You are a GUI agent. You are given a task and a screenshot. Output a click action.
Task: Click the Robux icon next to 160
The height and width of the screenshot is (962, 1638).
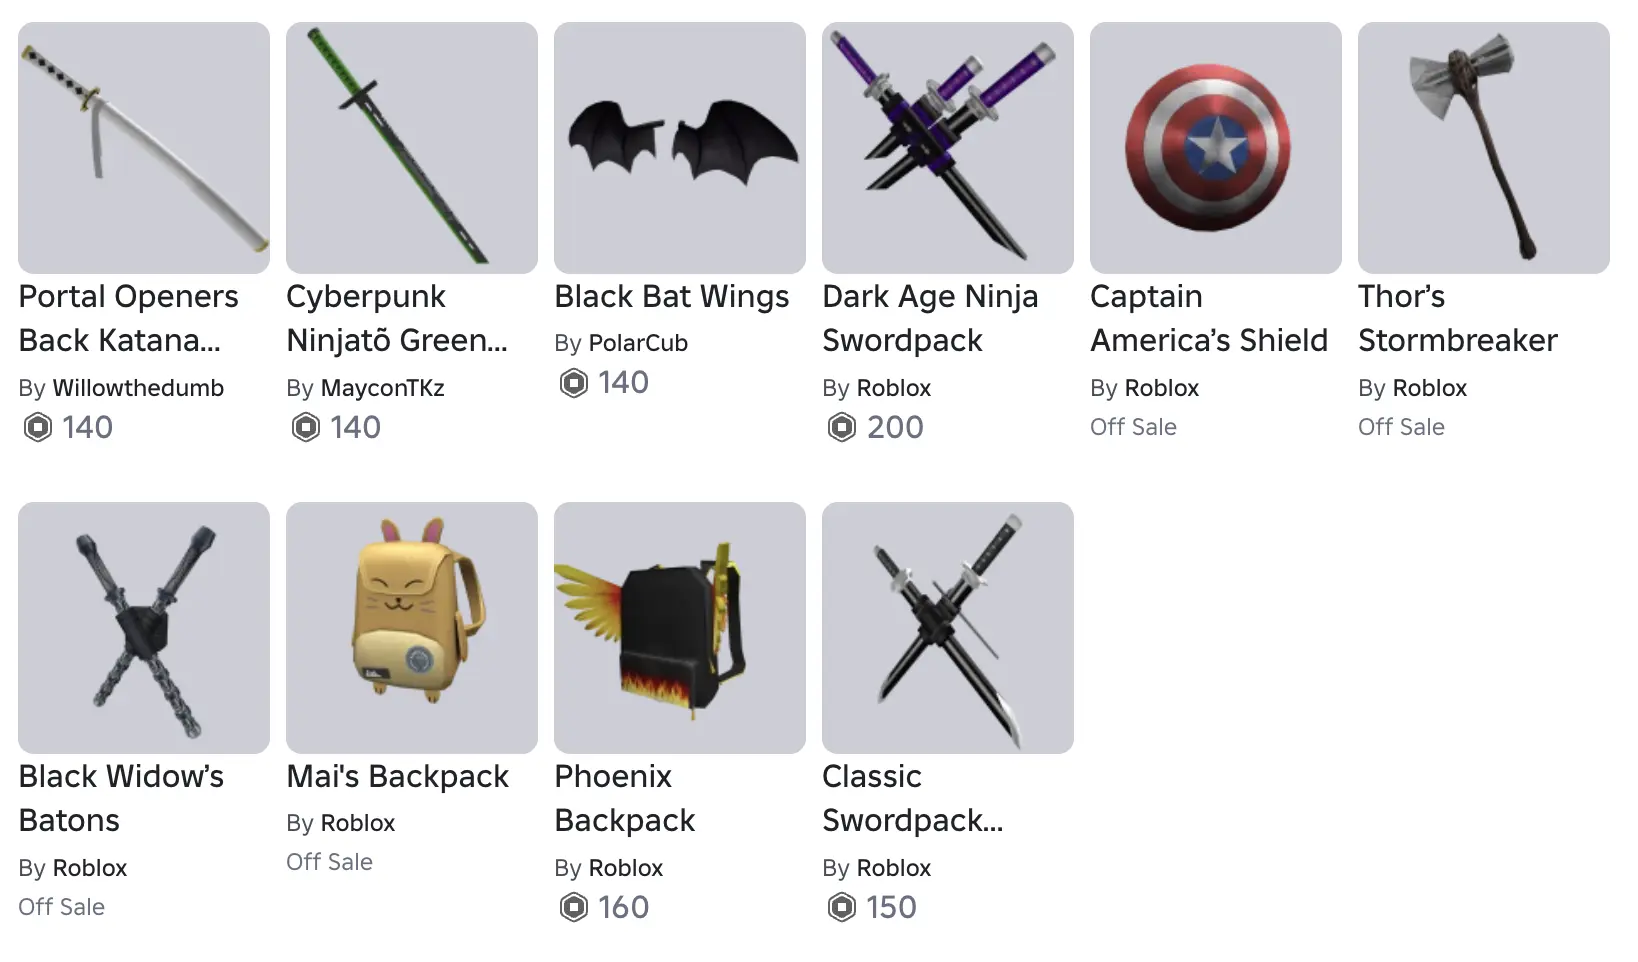pos(574,908)
